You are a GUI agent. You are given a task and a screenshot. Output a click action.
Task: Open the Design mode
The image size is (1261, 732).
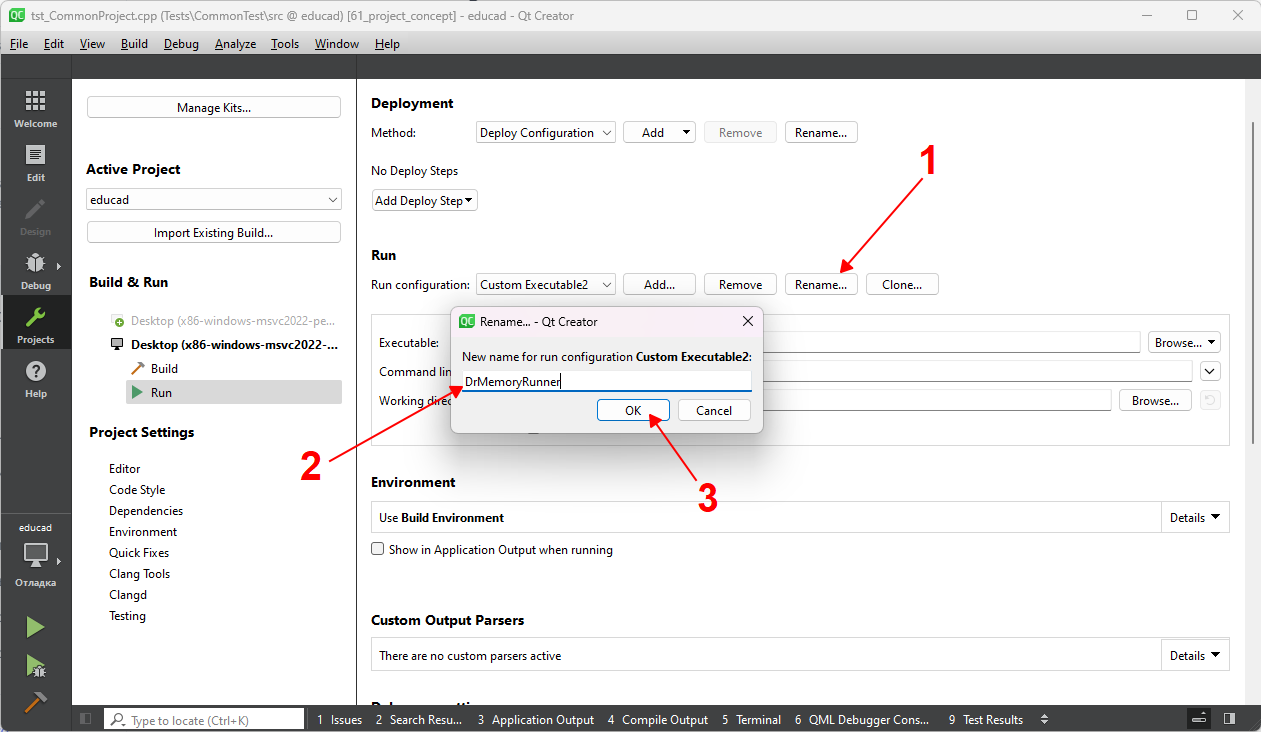click(35, 216)
